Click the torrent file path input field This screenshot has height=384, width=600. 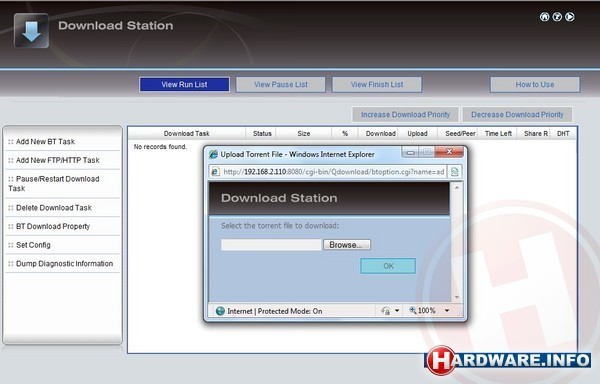tap(271, 245)
